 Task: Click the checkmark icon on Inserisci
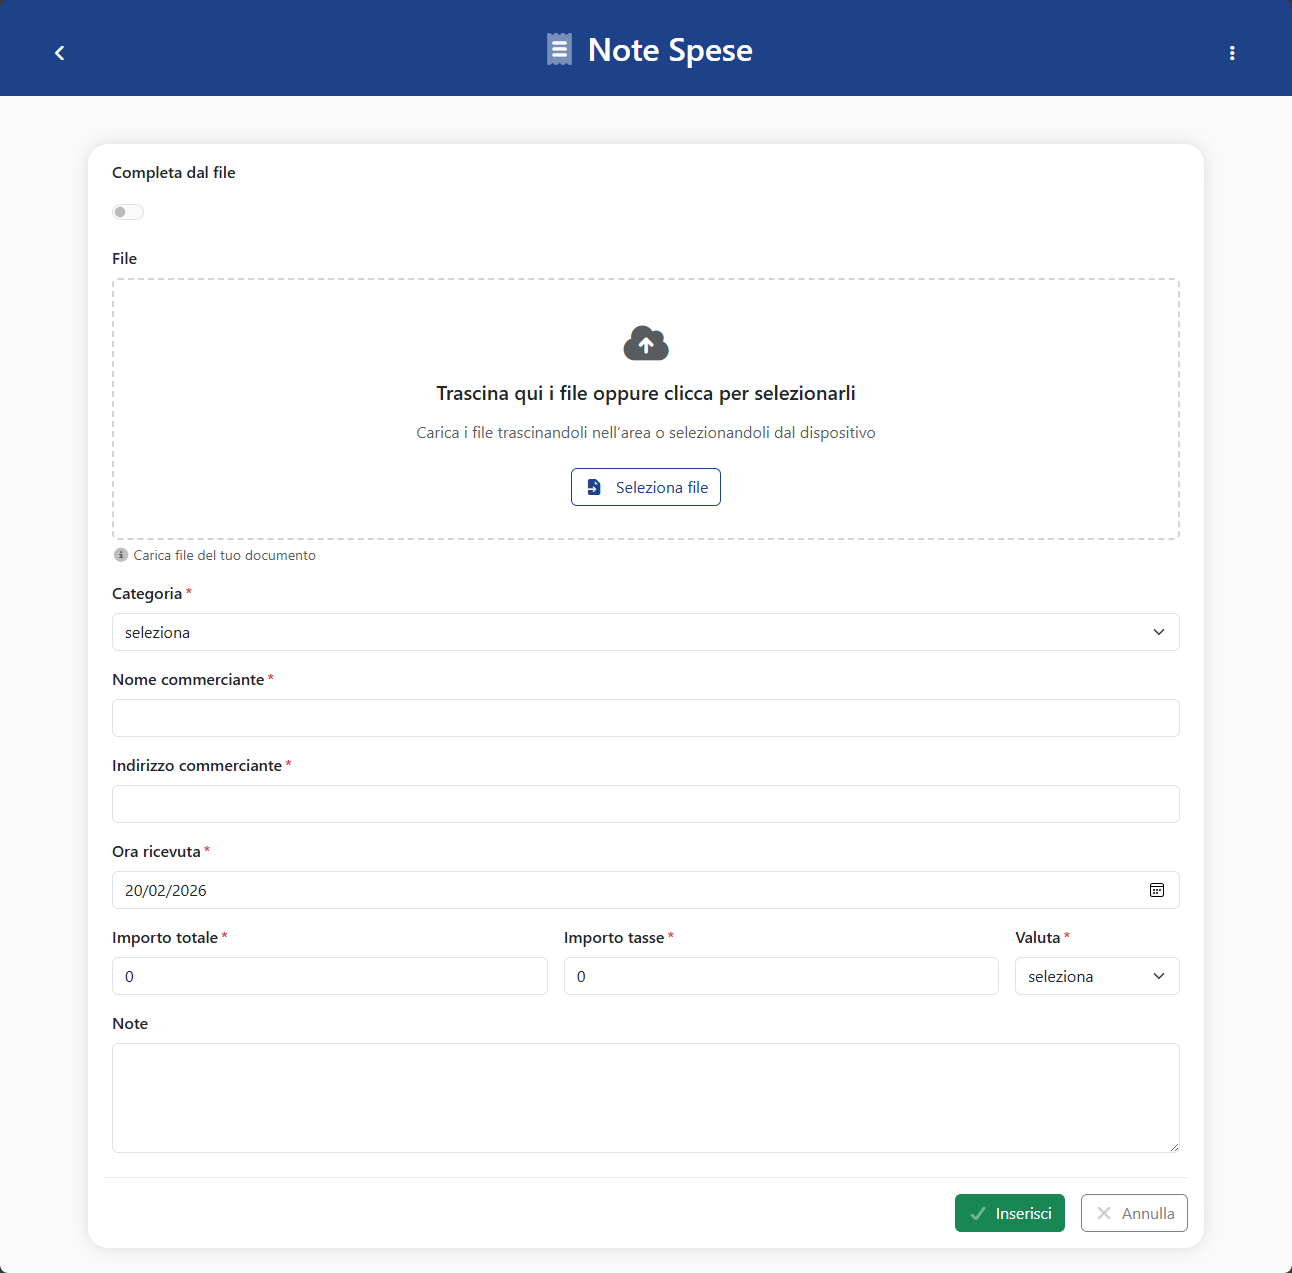[978, 1213]
